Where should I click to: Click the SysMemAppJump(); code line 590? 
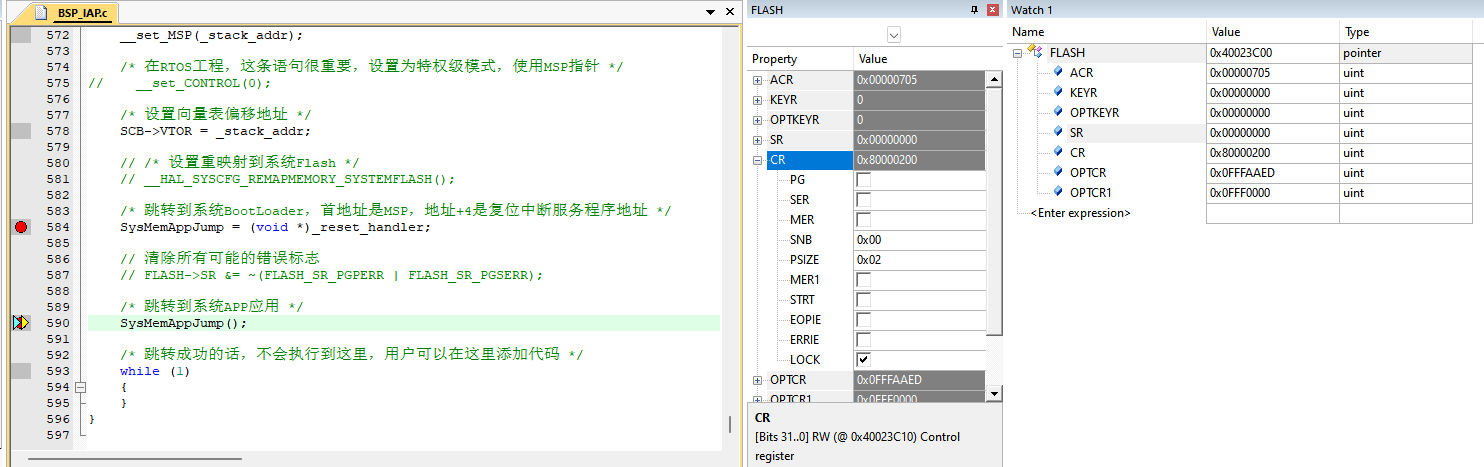point(183,323)
